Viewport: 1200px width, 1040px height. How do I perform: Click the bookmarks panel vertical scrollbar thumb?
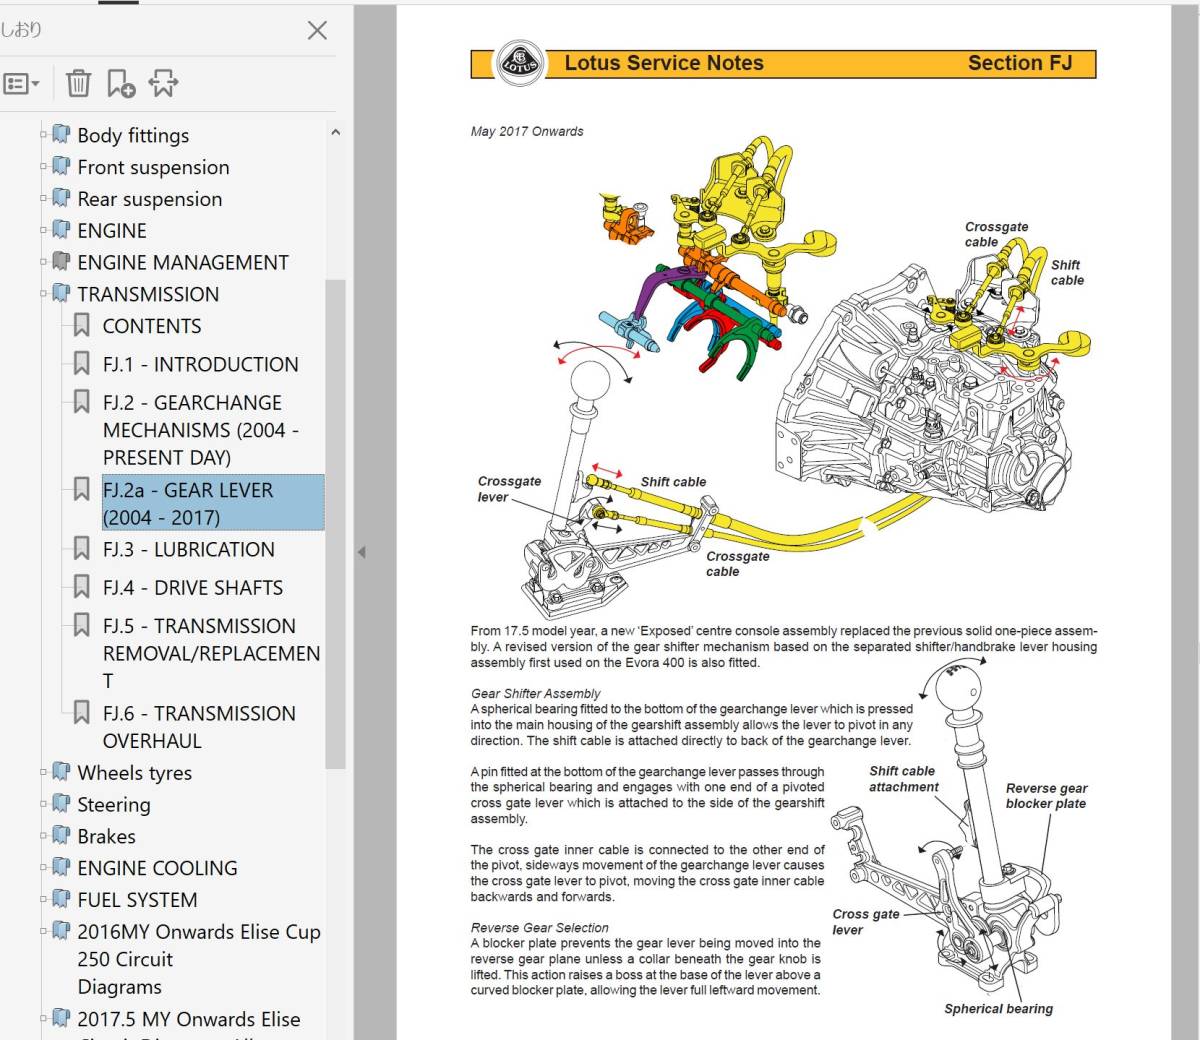pos(336,523)
